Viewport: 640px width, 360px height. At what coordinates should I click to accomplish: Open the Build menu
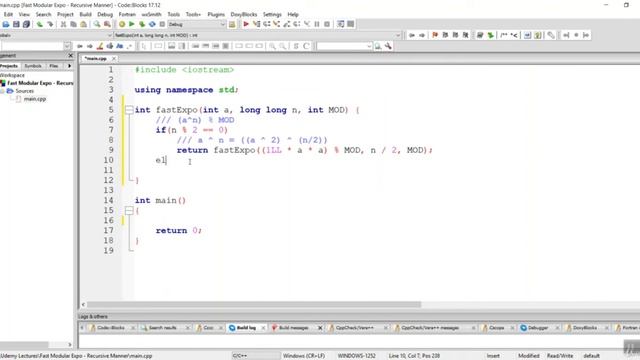85,14
